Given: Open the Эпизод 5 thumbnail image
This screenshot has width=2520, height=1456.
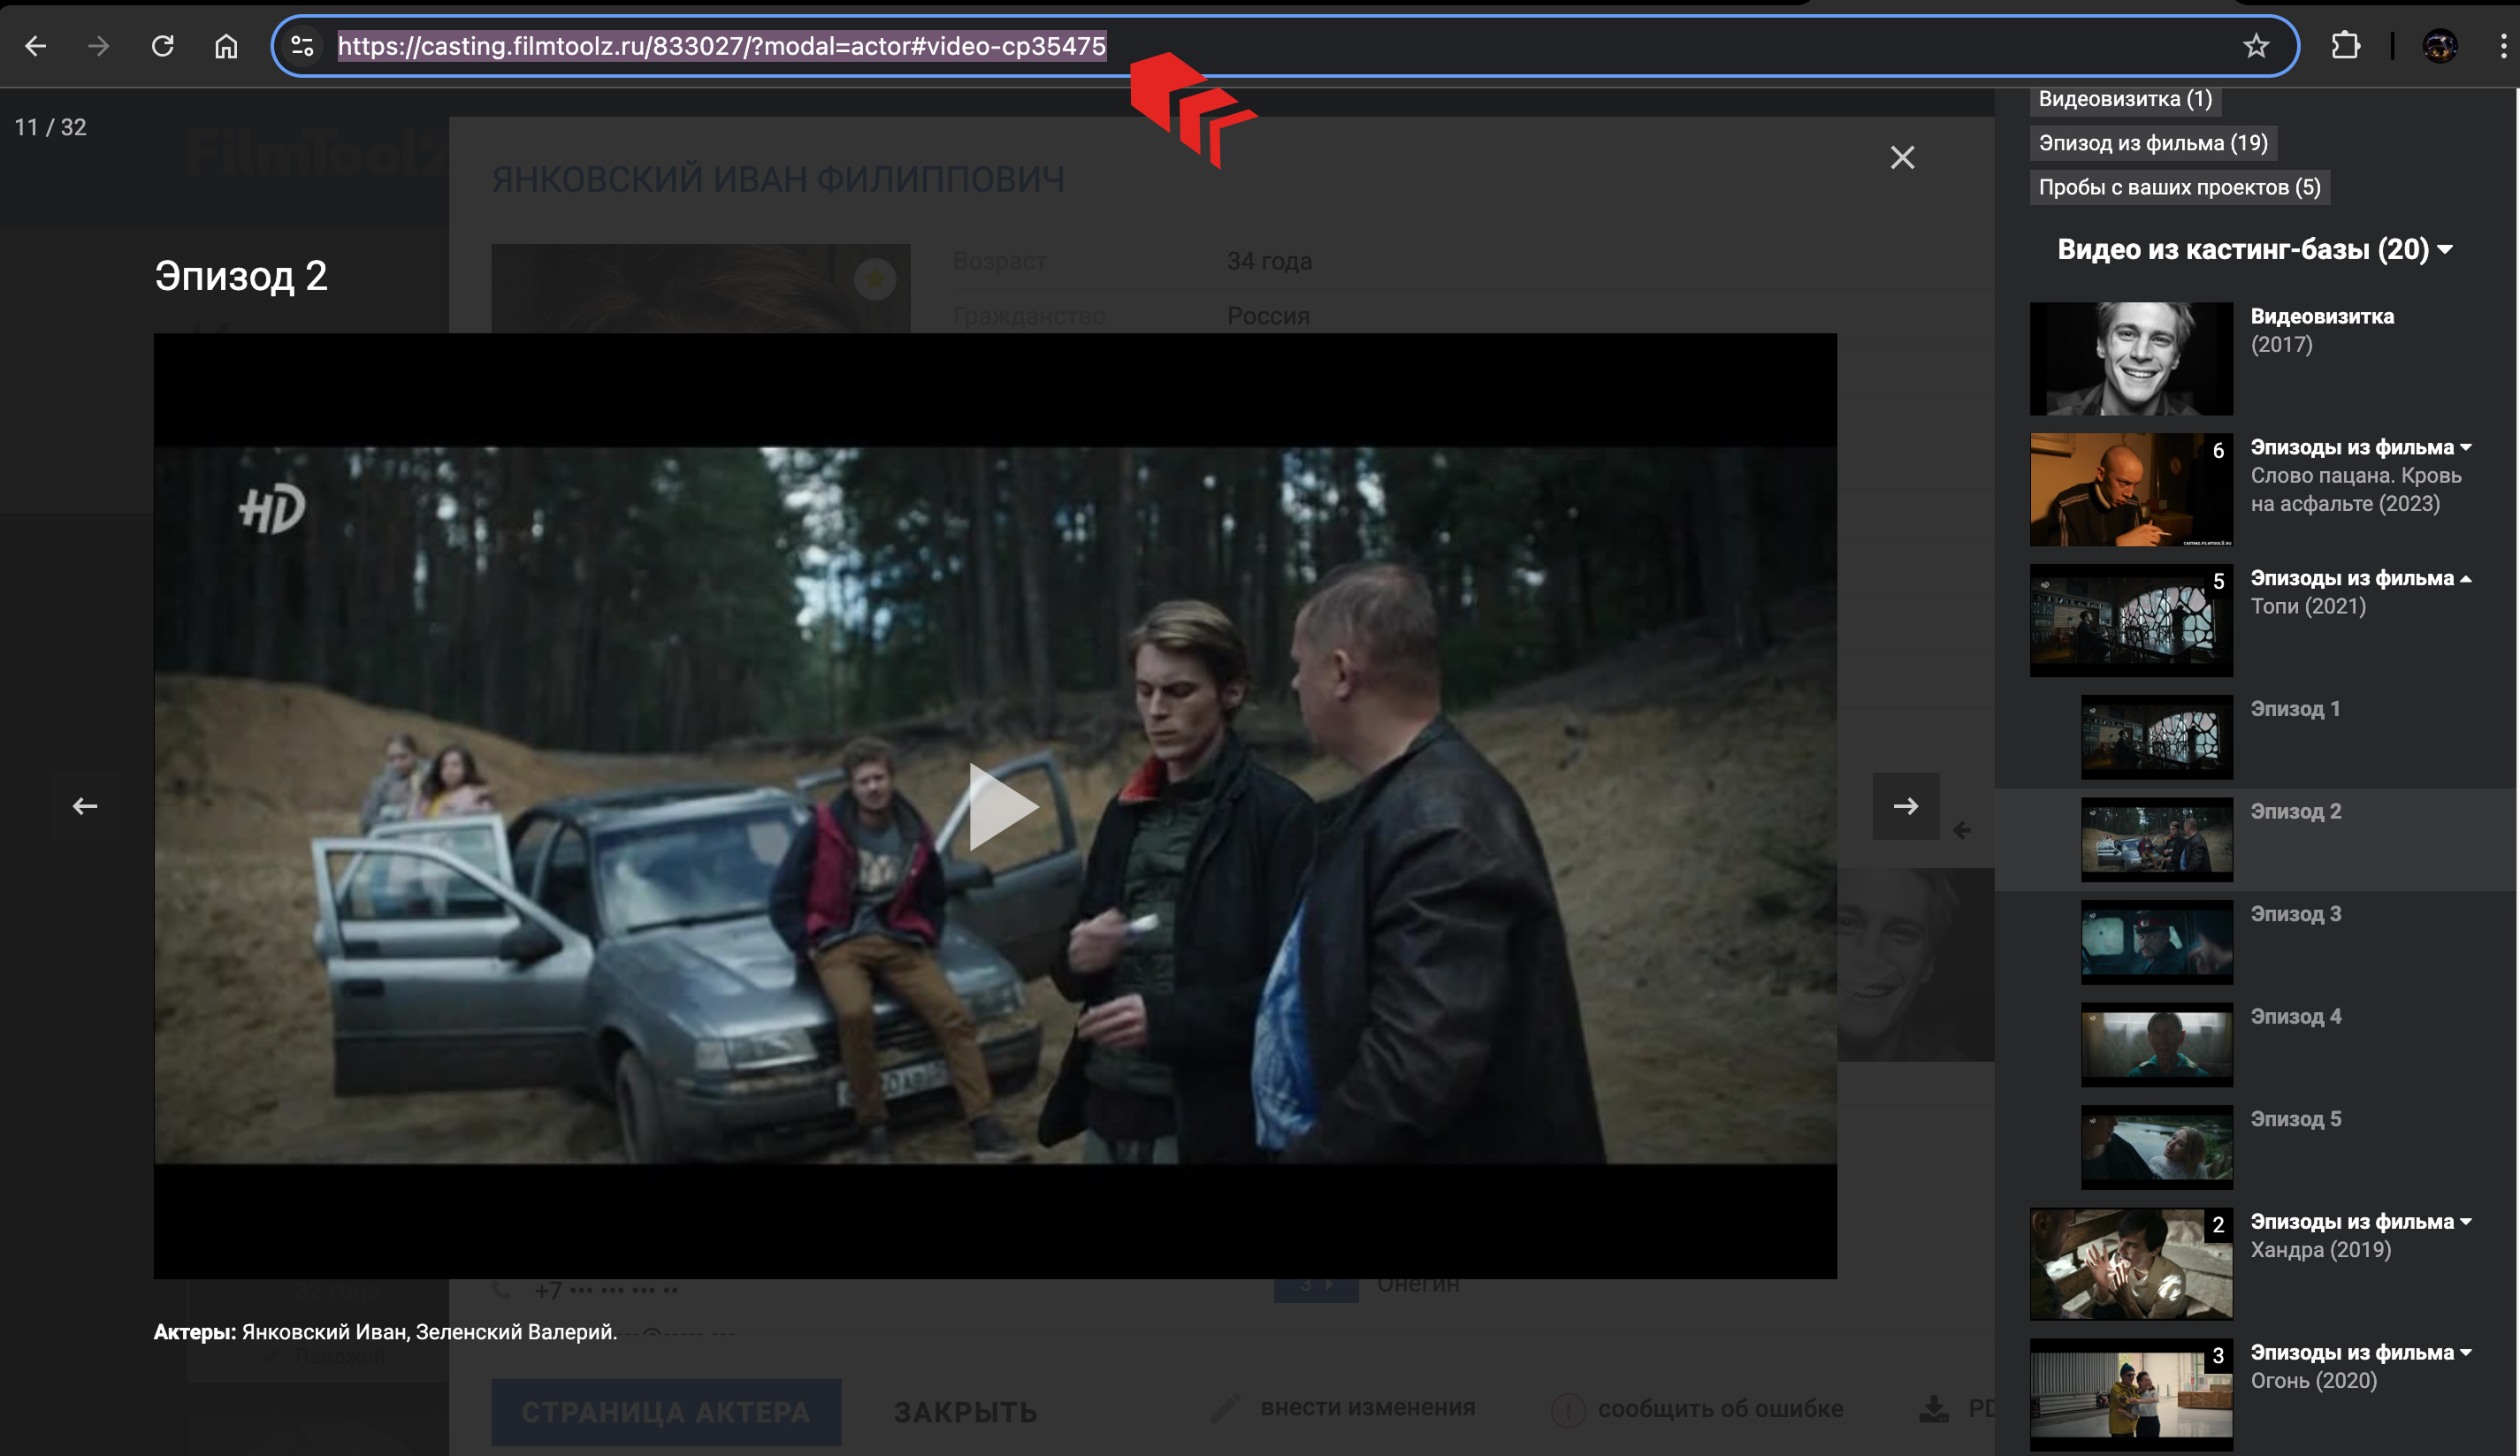Looking at the screenshot, I should click(x=2157, y=1148).
